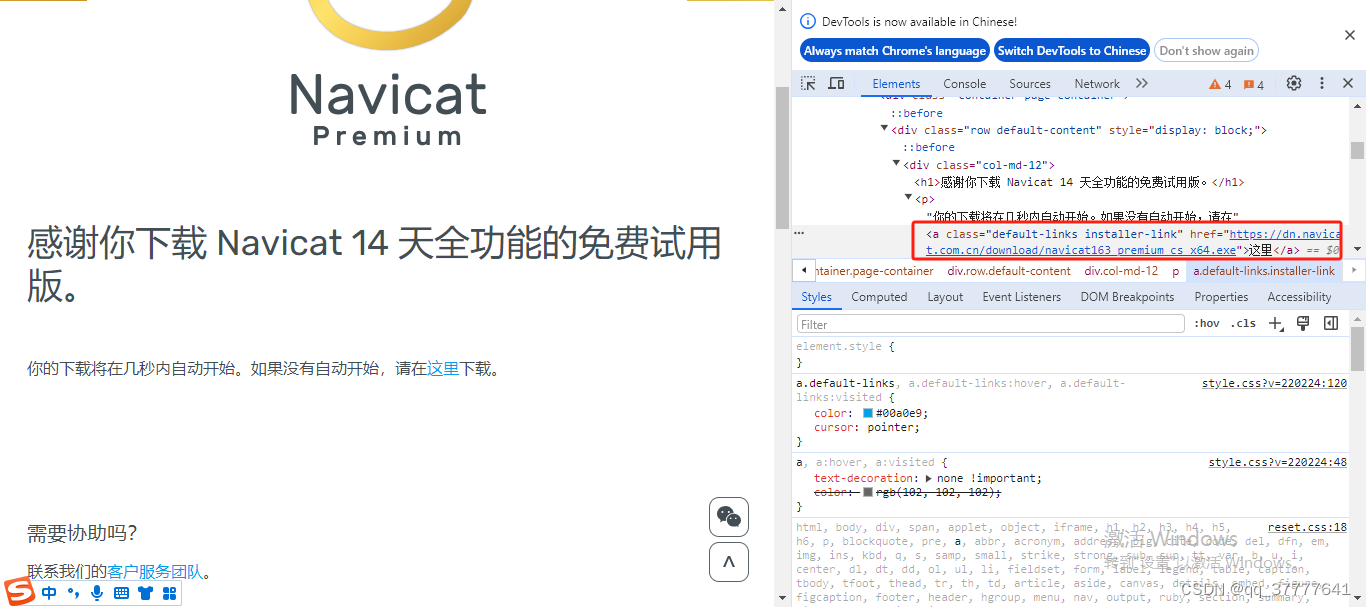
Task: Open the Computed styles tab
Action: point(879,296)
